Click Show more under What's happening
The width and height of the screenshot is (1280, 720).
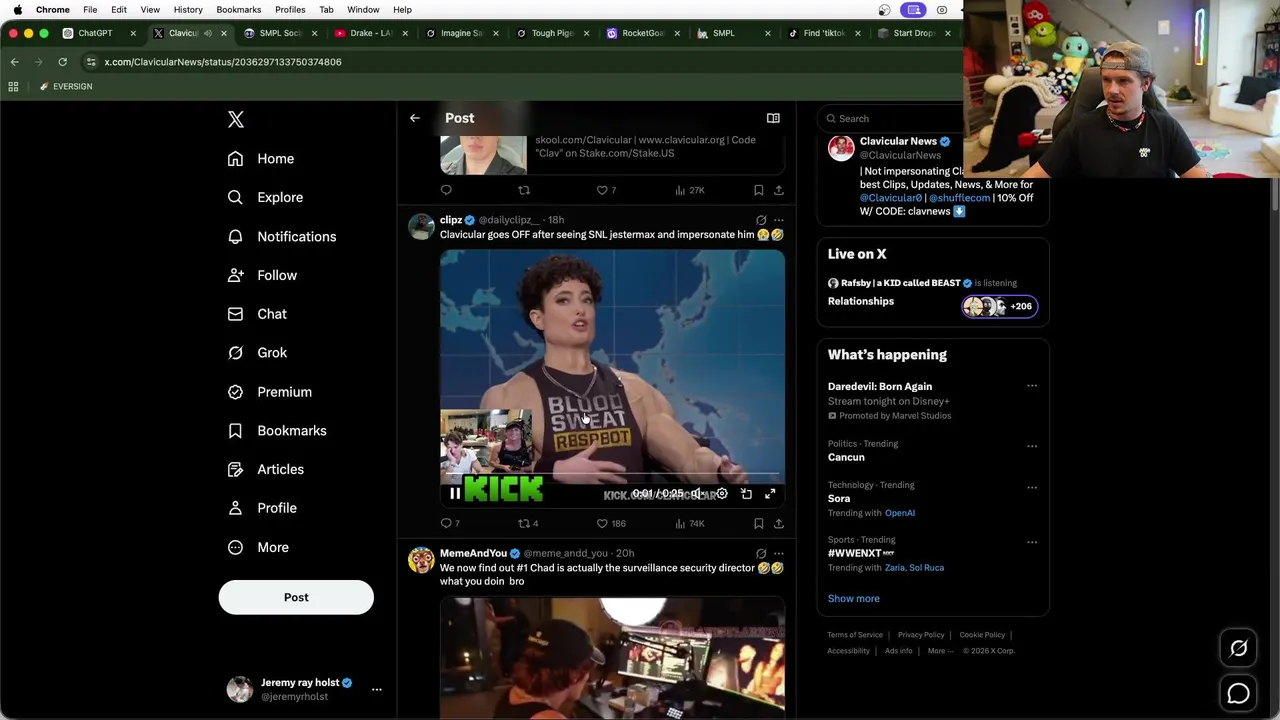[854, 598]
